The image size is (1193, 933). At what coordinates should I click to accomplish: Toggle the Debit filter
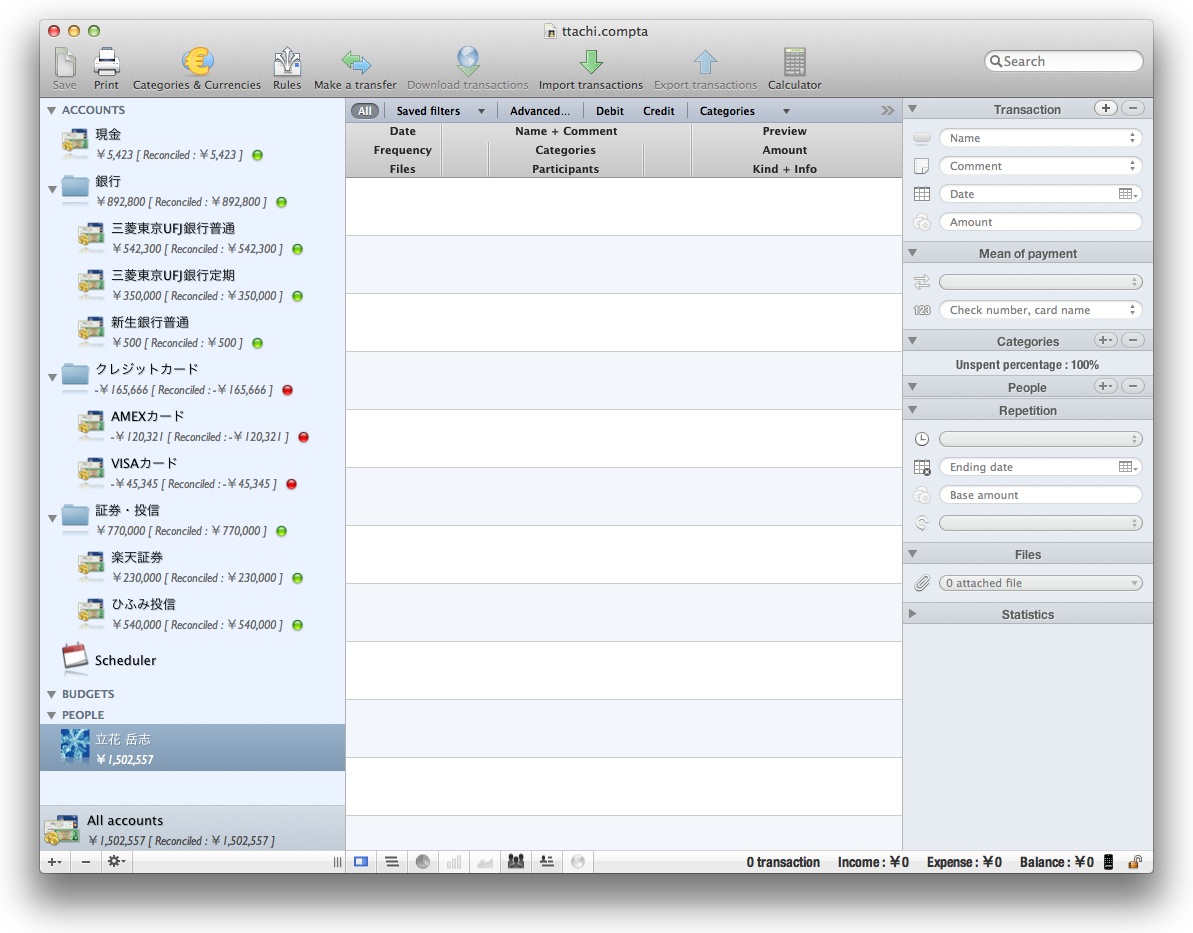(609, 111)
